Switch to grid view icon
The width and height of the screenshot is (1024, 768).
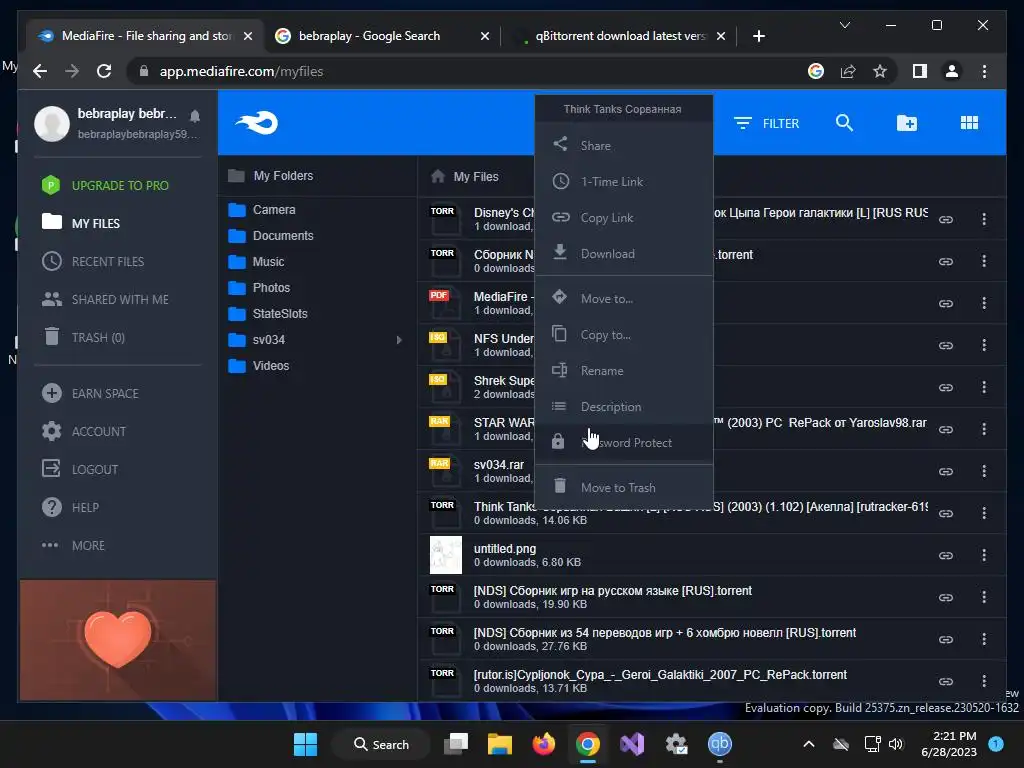(969, 123)
